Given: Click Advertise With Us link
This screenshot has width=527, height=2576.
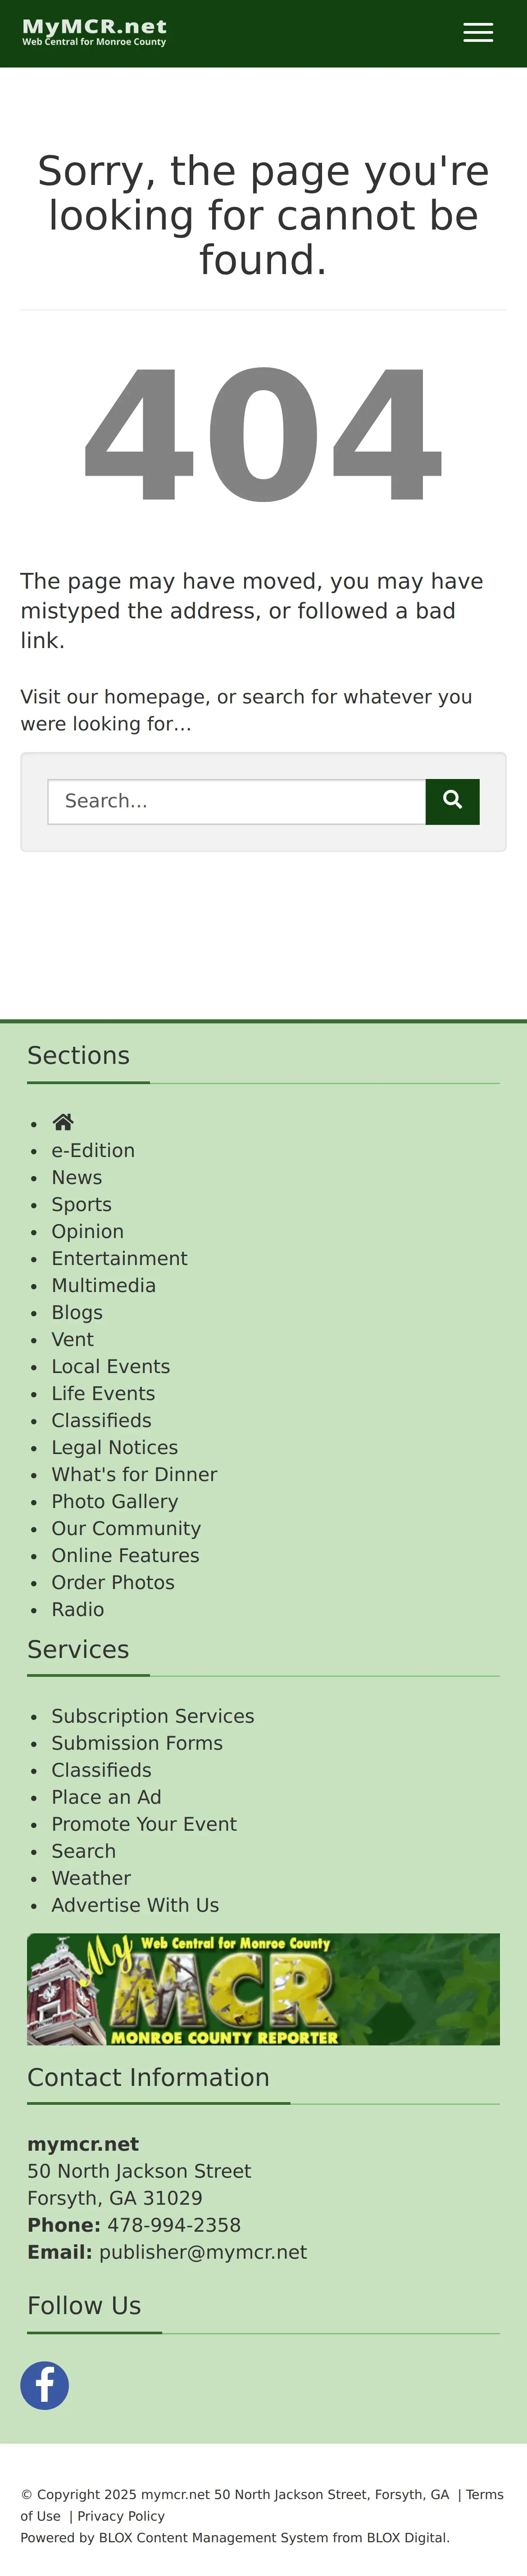Looking at the screenshot, I should pos(135,1906).
